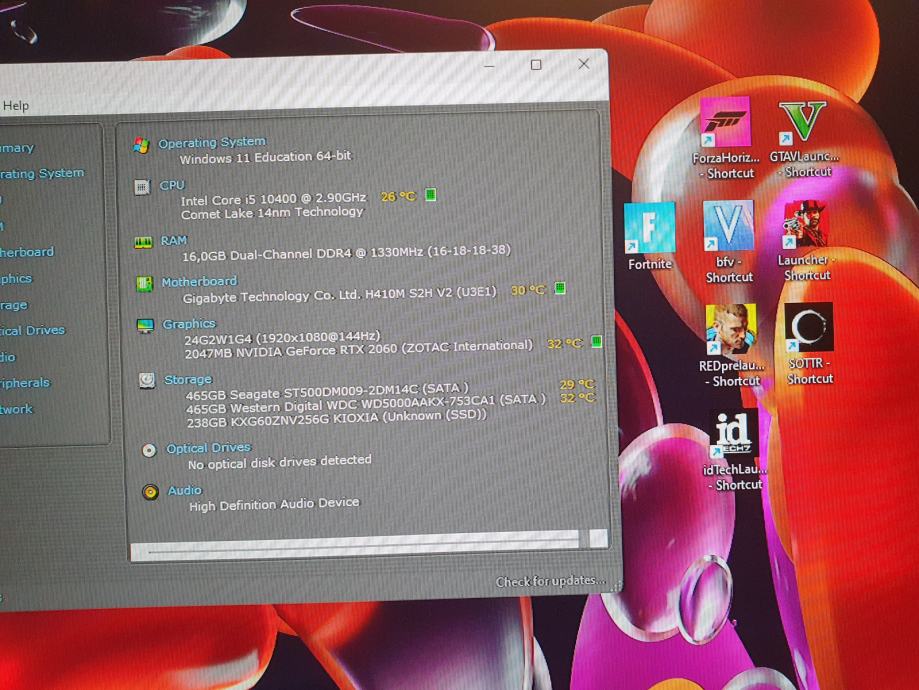Open the Help menu
The image size is (919, 690).
tap(16, 106)
